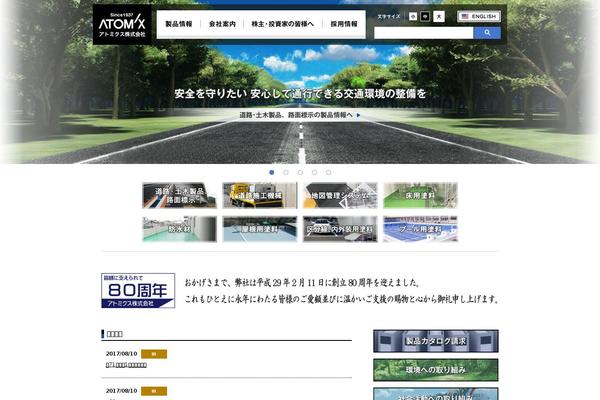The image size is (600, 400).
Task: Click the 80周年 anniversary banner
Action: coord(138,291)
